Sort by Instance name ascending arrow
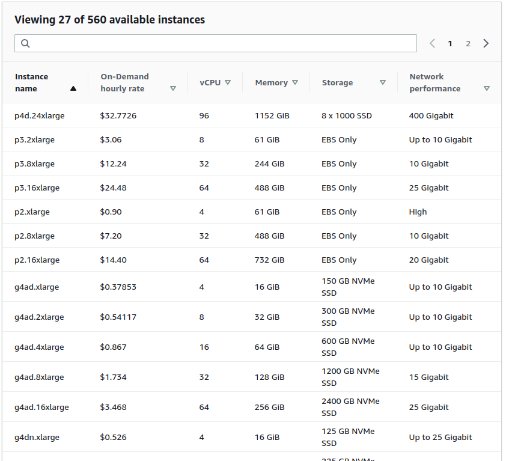The image size is (512, 461). (x=73, y=89)
